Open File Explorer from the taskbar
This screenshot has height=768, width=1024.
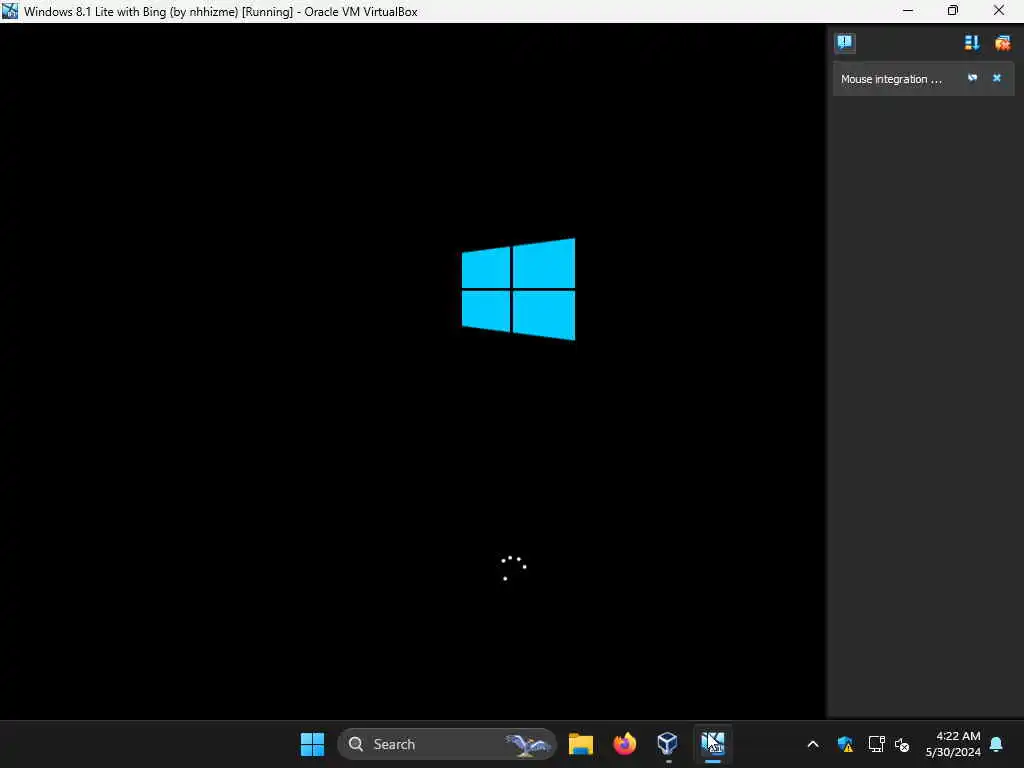point(581,744)
